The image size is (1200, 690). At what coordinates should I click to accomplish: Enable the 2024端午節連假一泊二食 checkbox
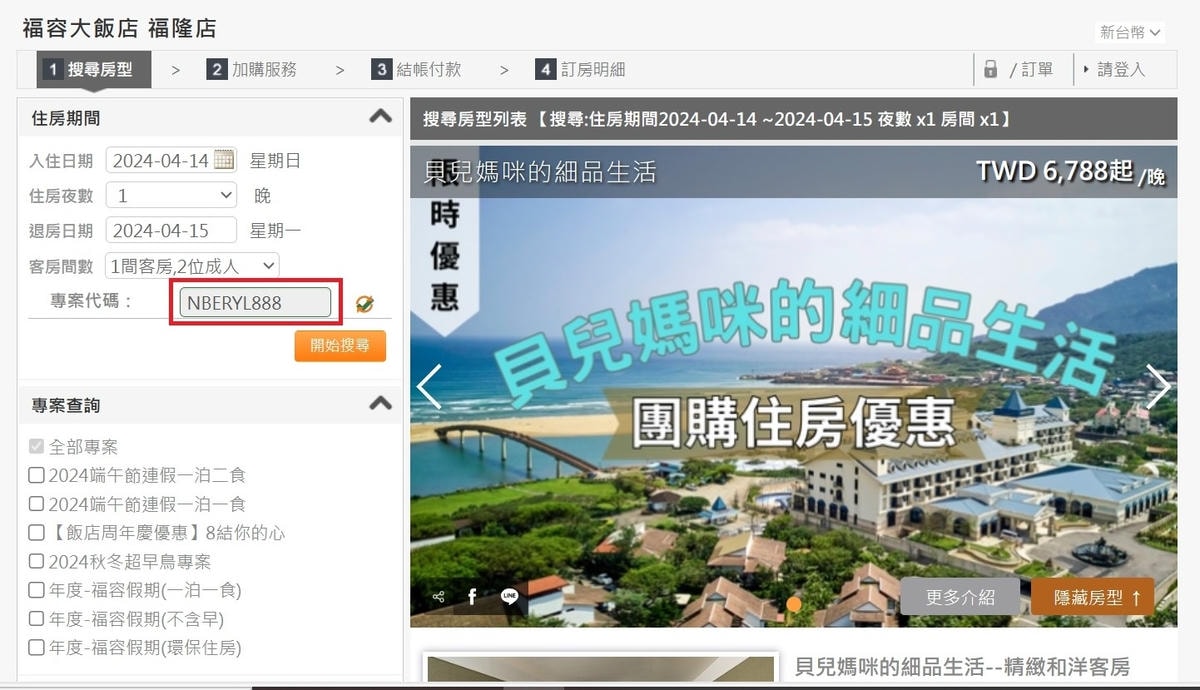(x=37, y=475)
